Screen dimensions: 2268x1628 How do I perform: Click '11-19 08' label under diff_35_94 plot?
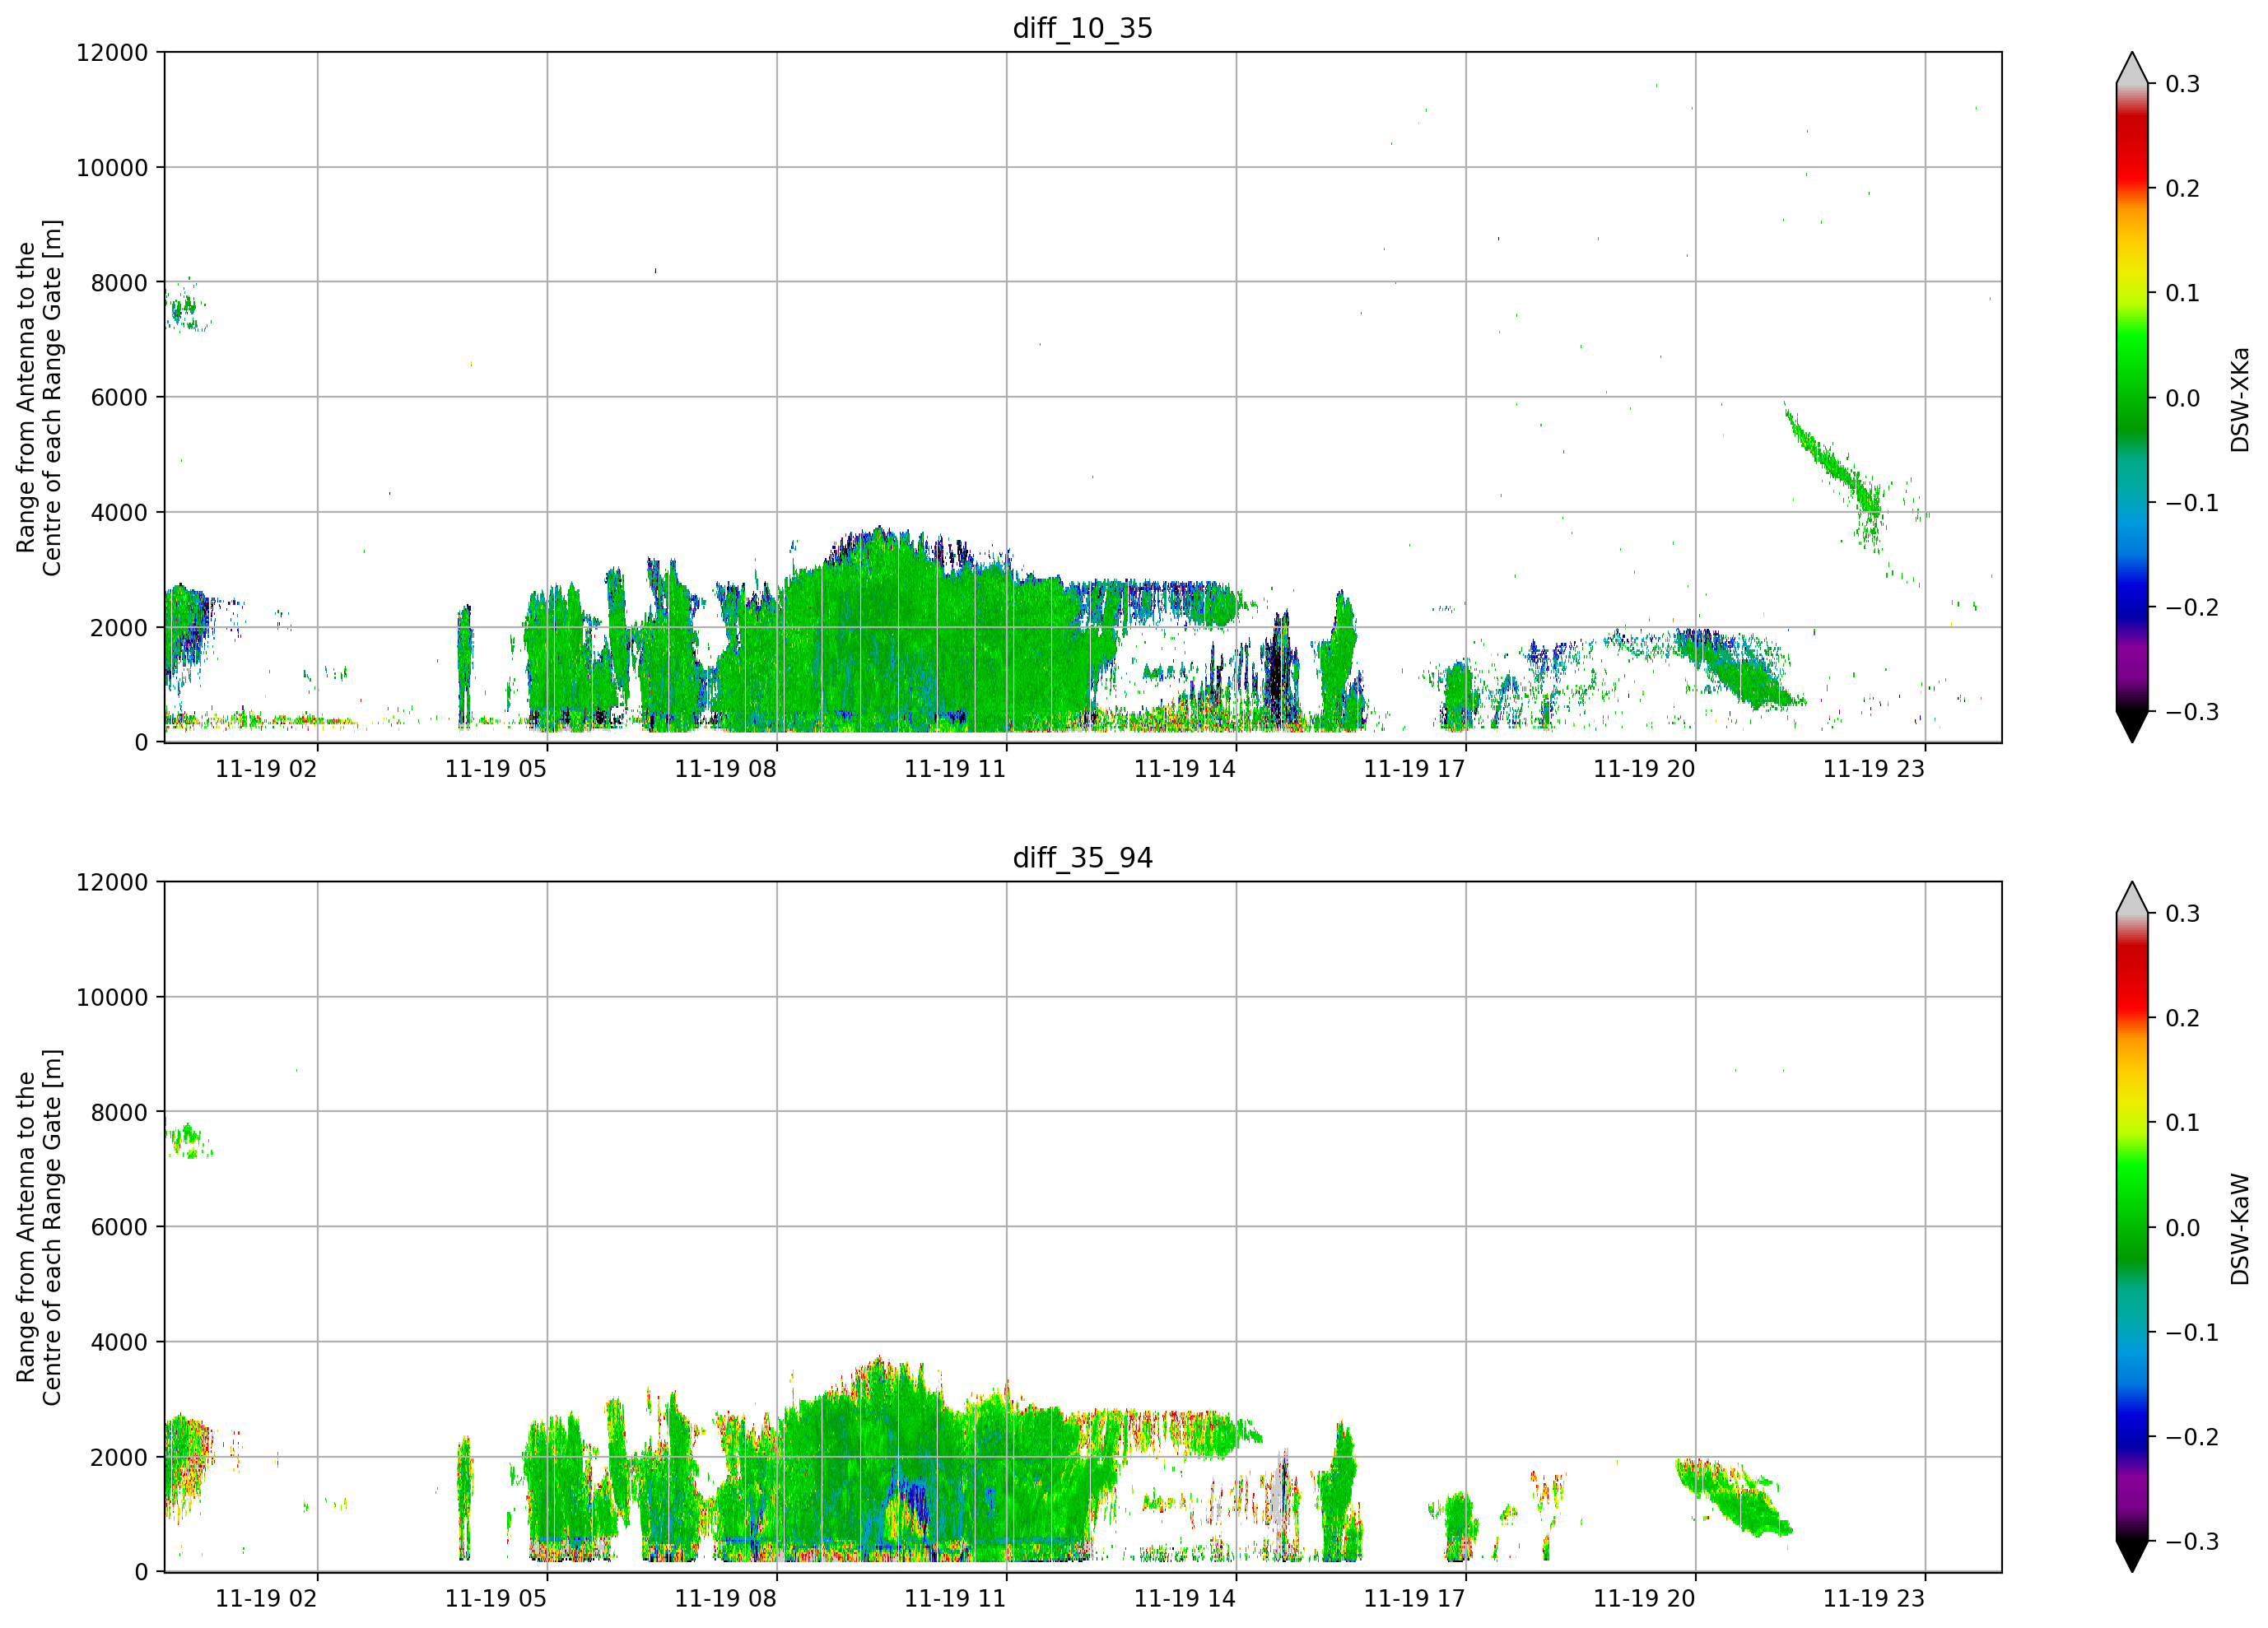725,1598
